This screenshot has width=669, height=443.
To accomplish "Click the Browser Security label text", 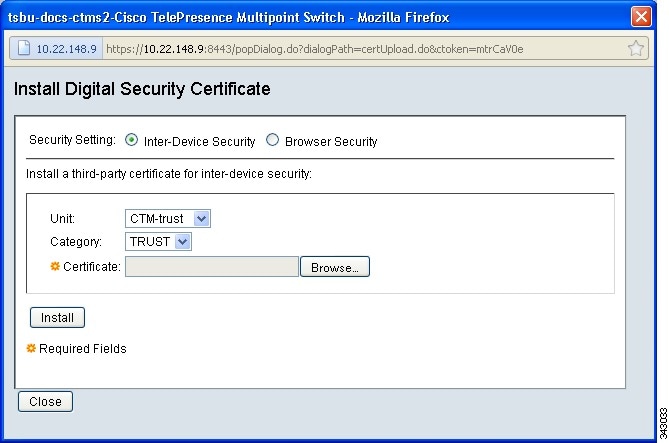I will click(x=331, y=141).
